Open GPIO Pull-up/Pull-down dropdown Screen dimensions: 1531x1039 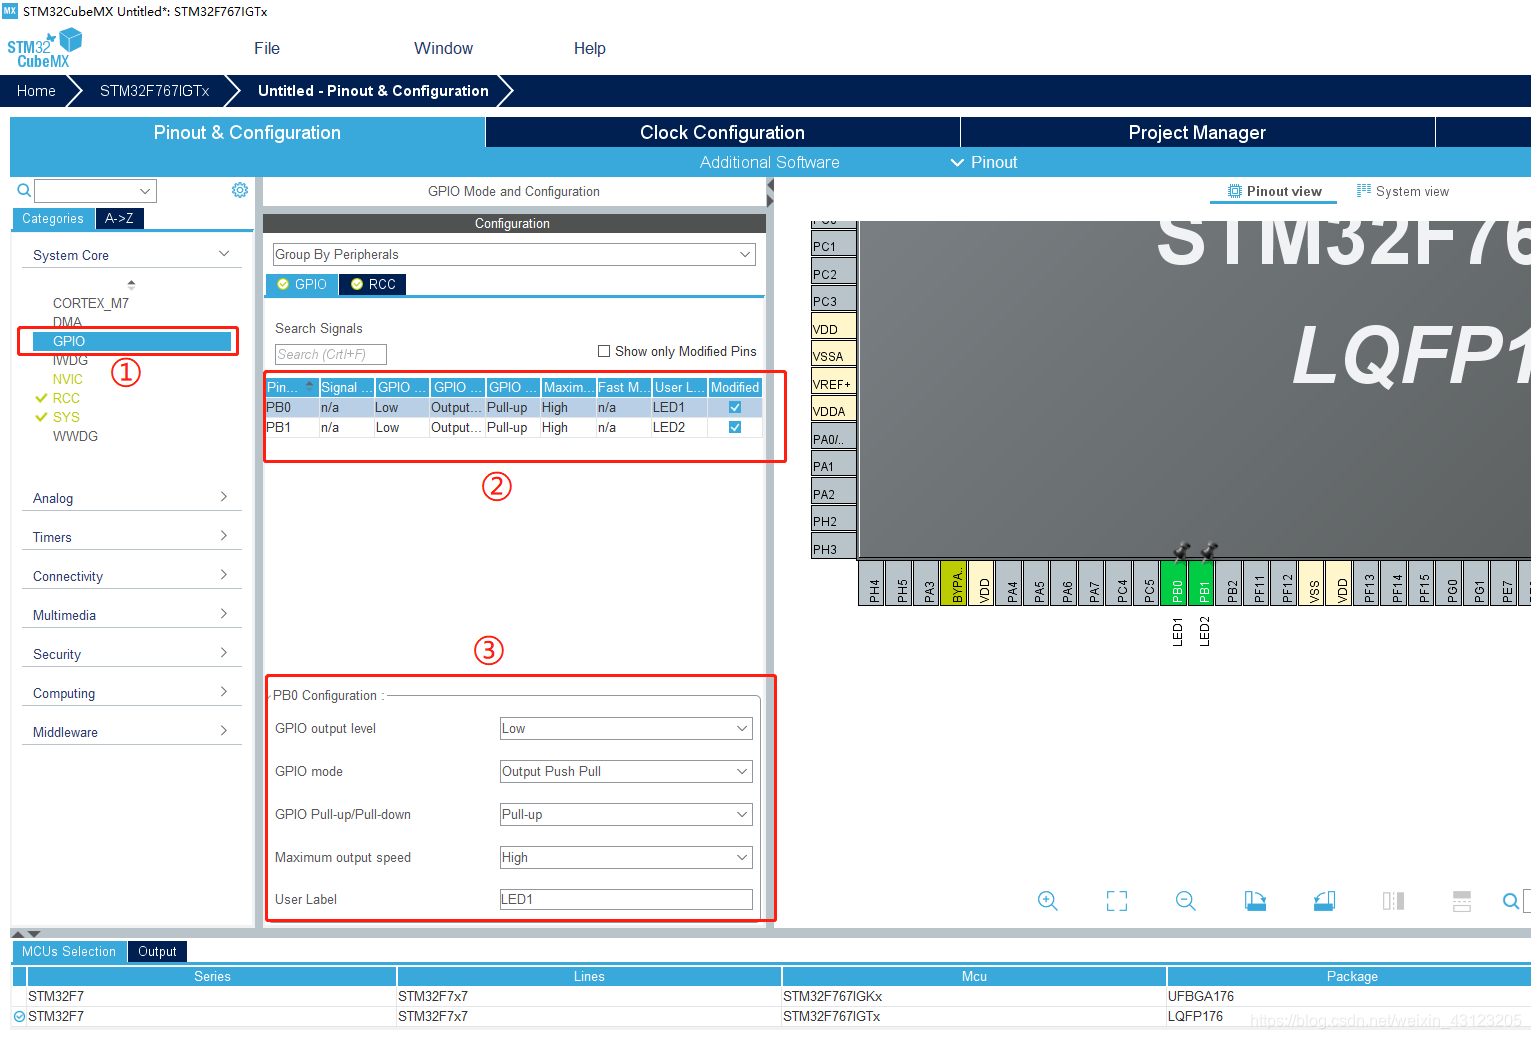(626, 814)
